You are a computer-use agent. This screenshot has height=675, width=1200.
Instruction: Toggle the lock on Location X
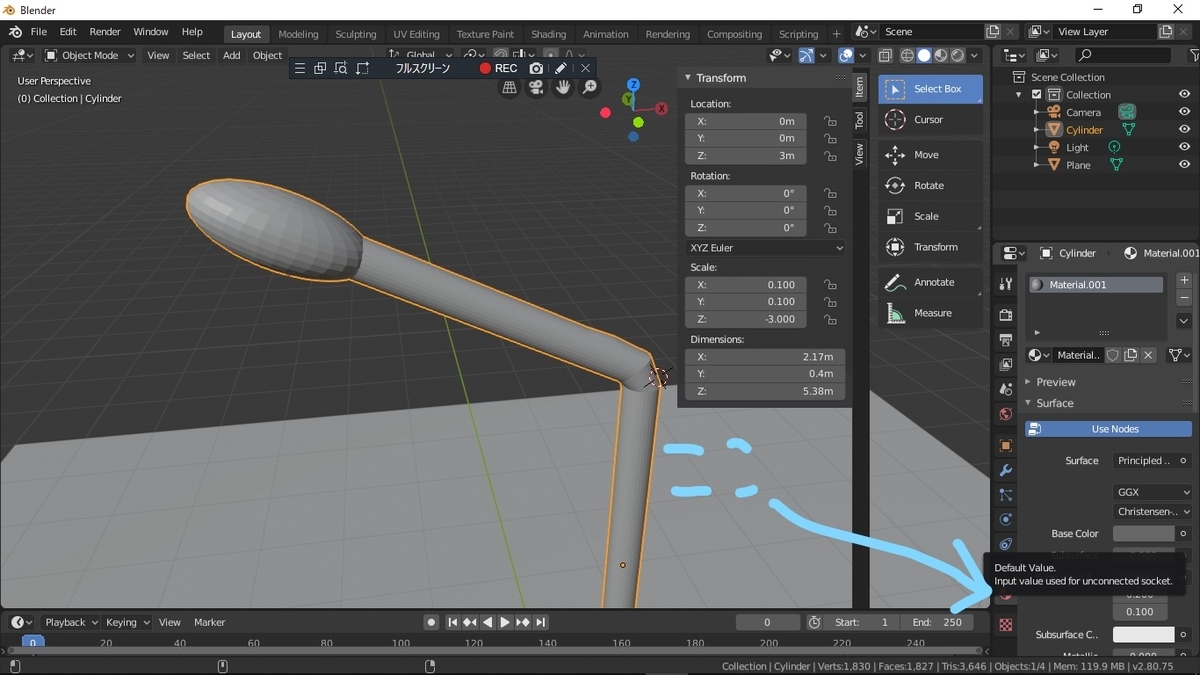[x=830, y=121]
